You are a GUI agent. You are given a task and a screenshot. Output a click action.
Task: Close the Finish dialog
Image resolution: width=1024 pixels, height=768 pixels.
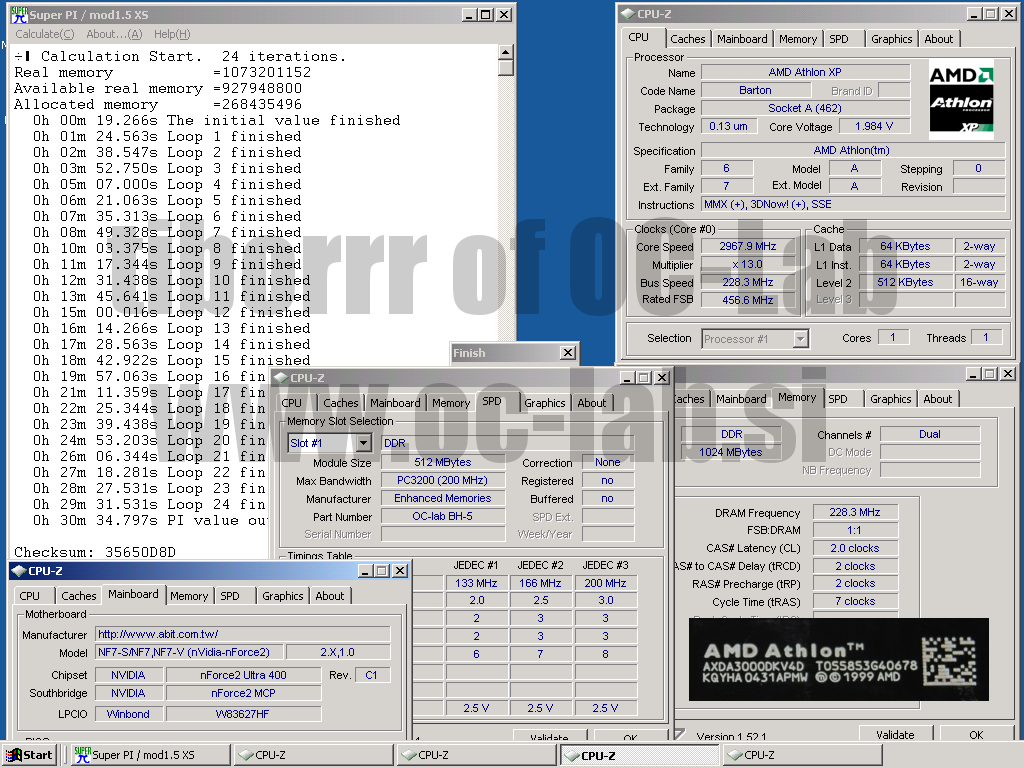568,353
